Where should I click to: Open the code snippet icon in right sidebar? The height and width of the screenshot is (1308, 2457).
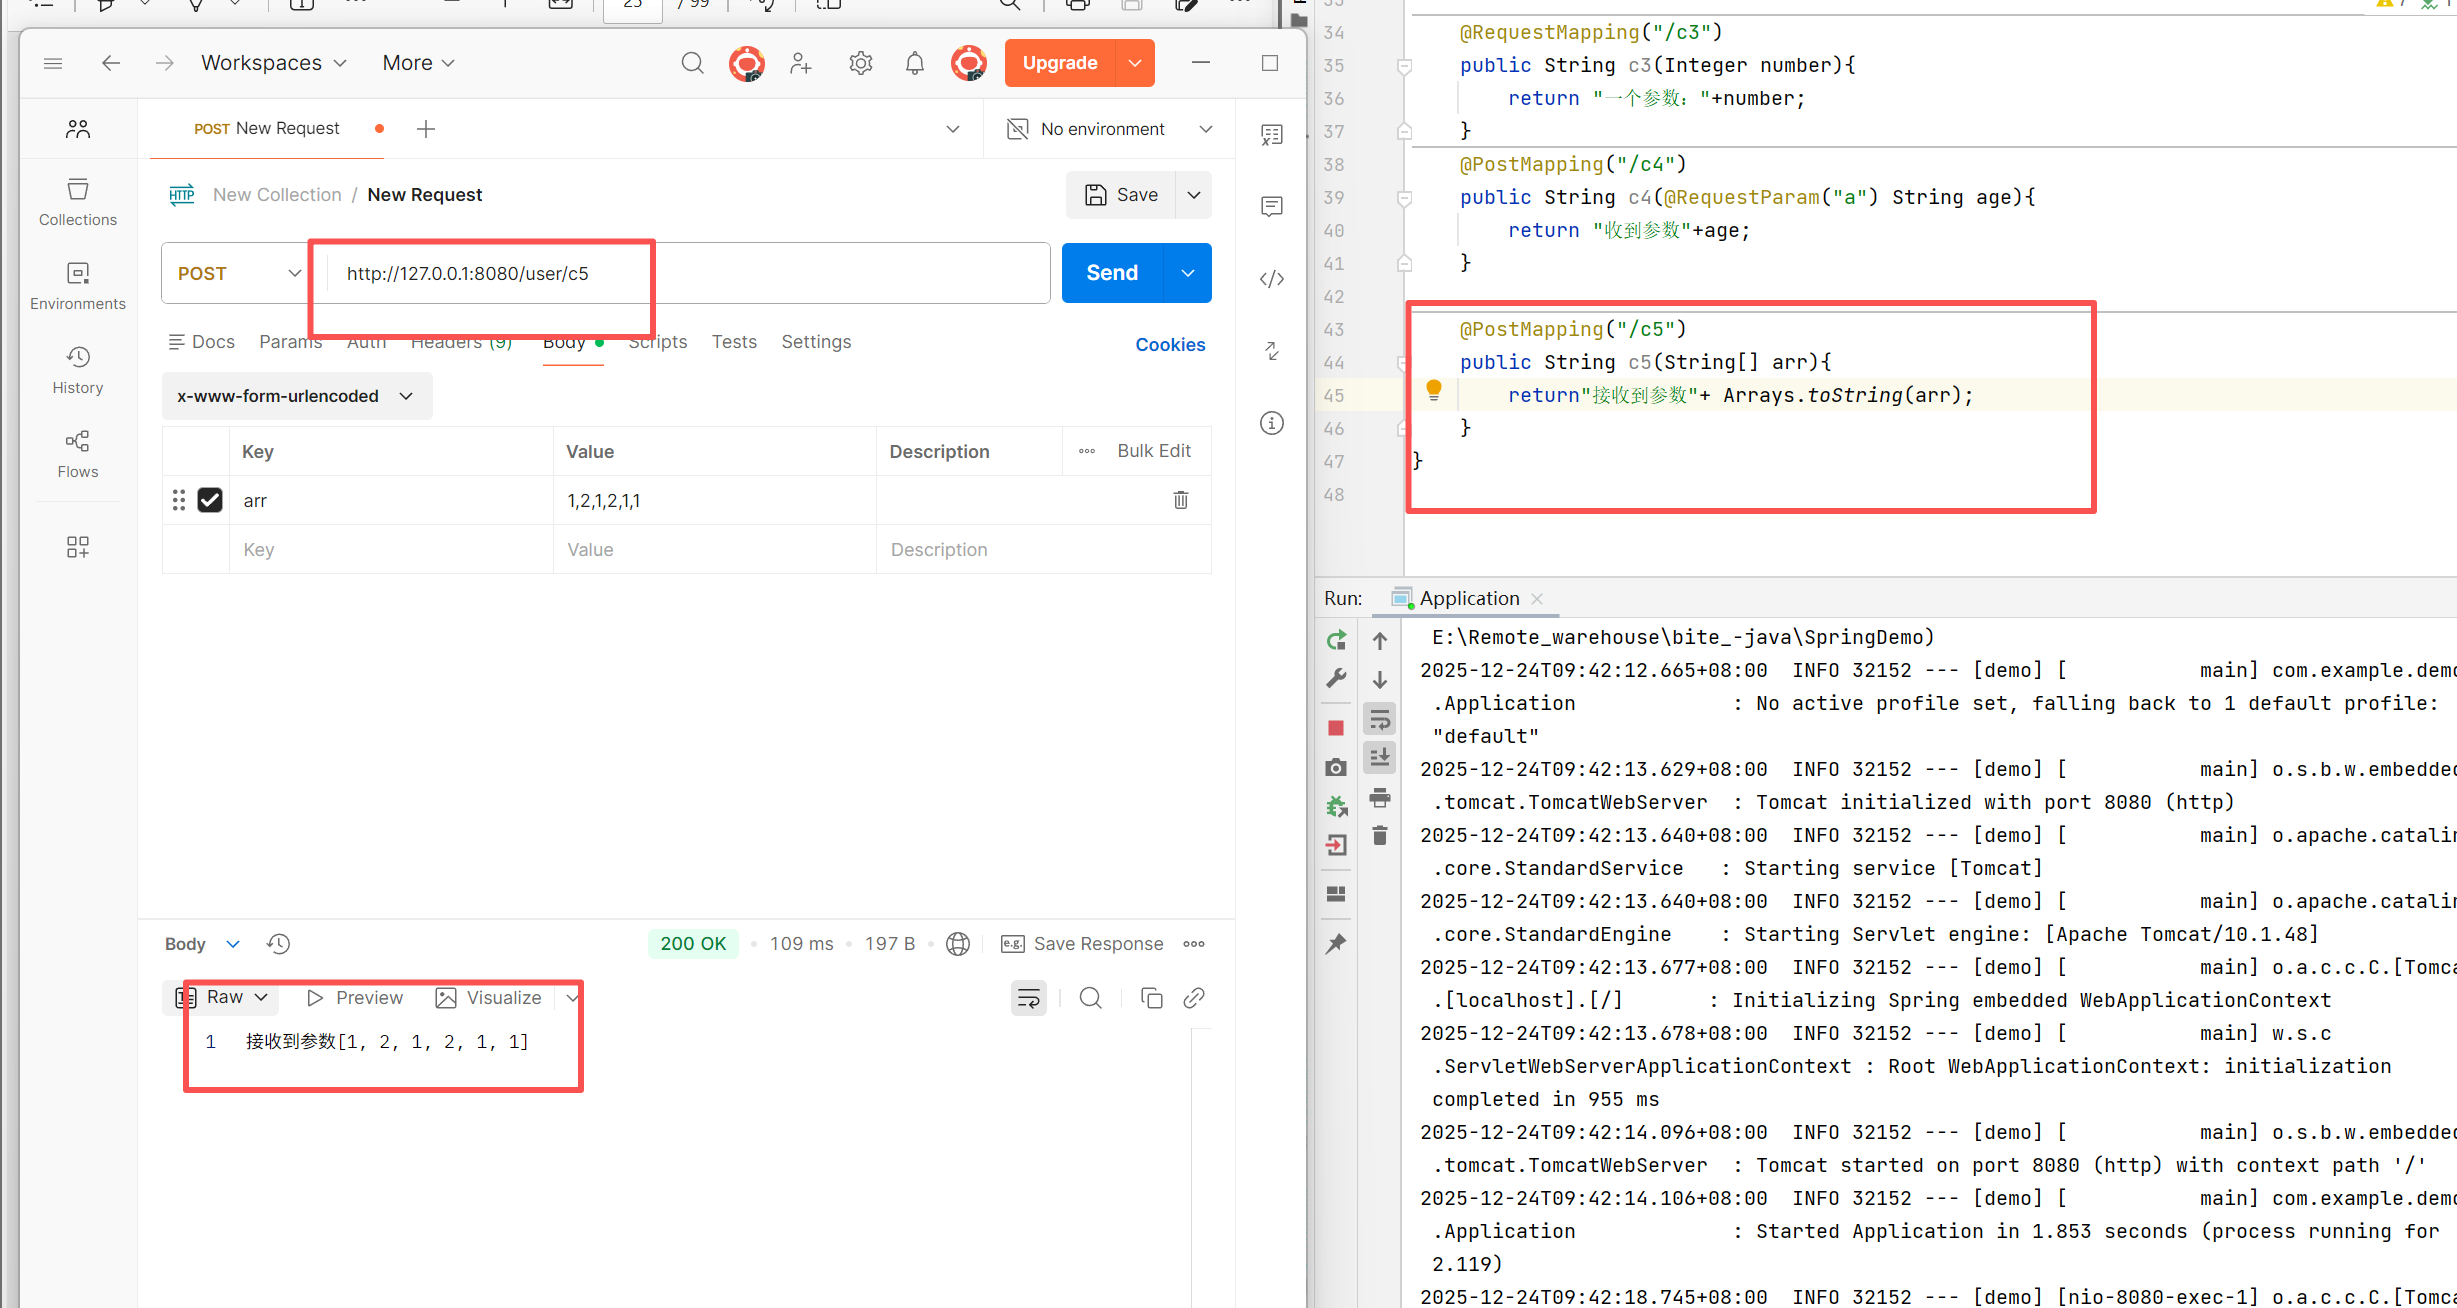pos(1271,279)
